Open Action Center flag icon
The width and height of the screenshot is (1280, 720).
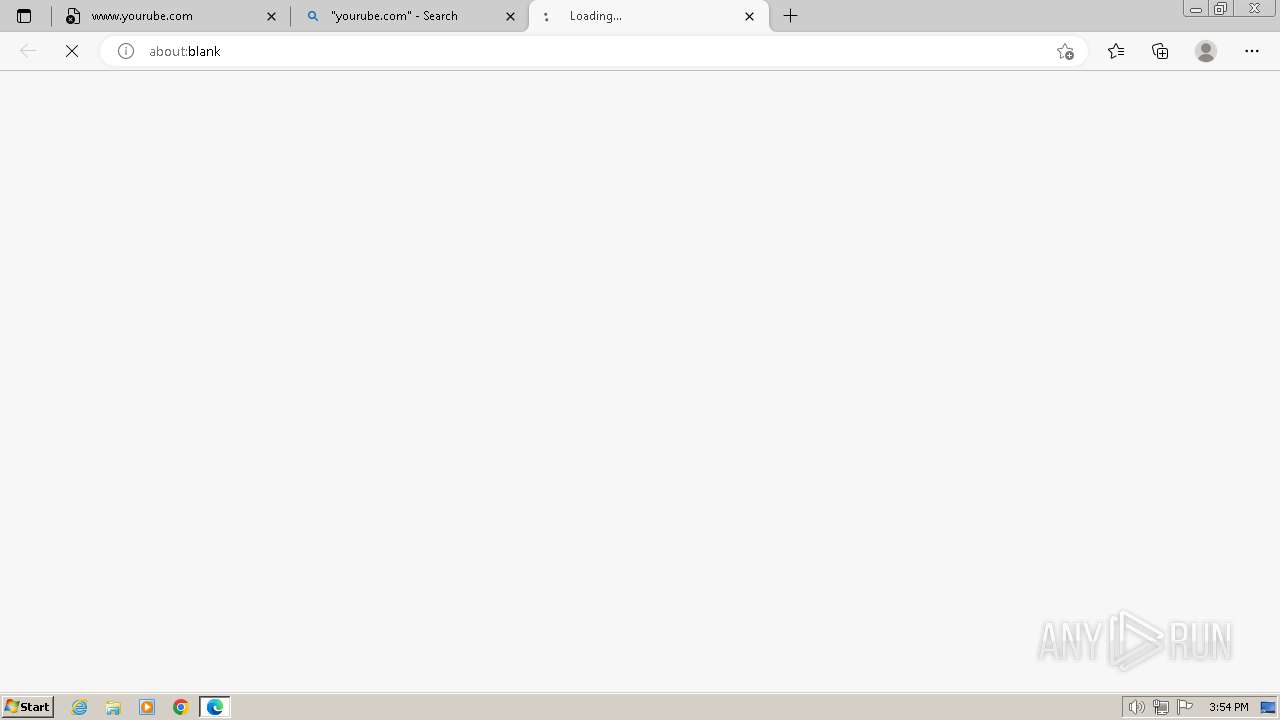[x=1185, y=707]
